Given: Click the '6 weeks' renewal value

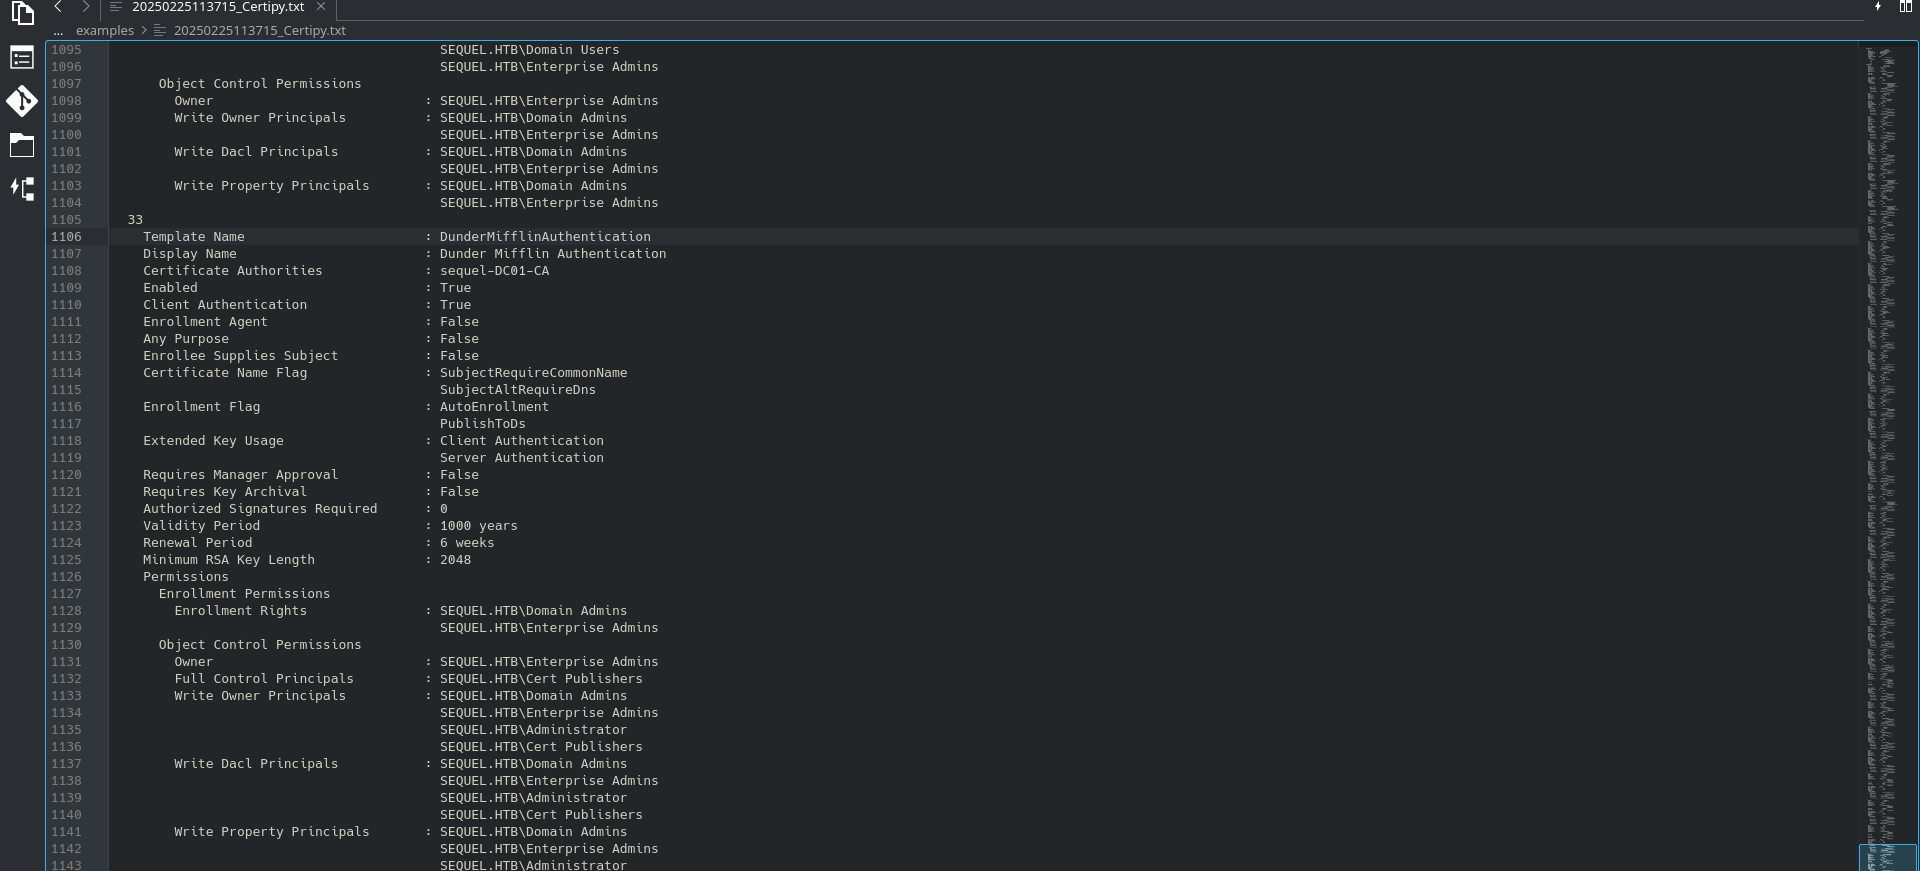Looking at the screenshot, I should click(467, 543).
